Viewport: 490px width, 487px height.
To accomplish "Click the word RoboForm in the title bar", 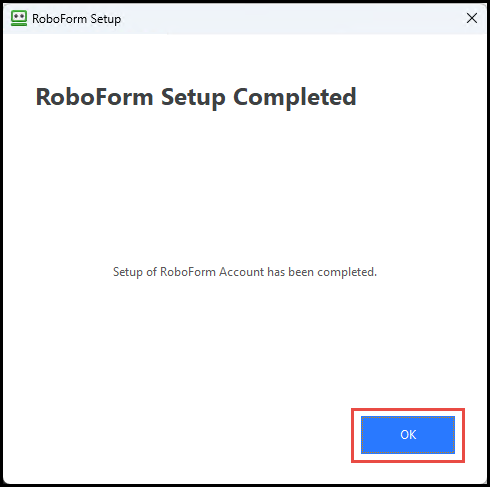I will click(x=59, y=19).
